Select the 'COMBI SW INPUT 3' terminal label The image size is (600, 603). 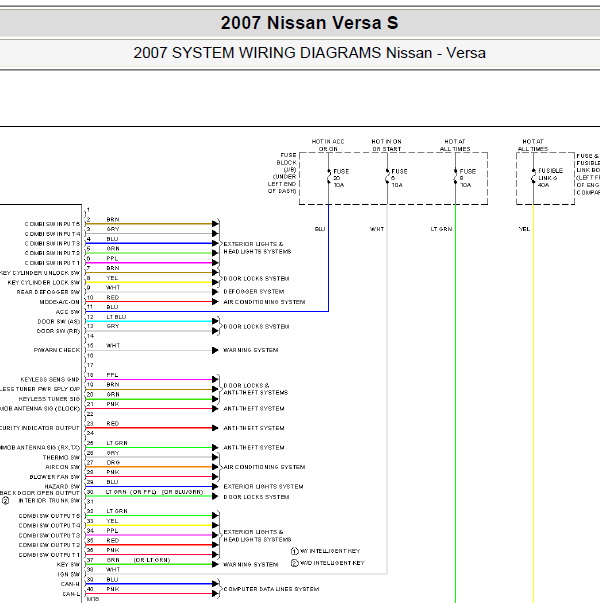[x=52, y=243]
